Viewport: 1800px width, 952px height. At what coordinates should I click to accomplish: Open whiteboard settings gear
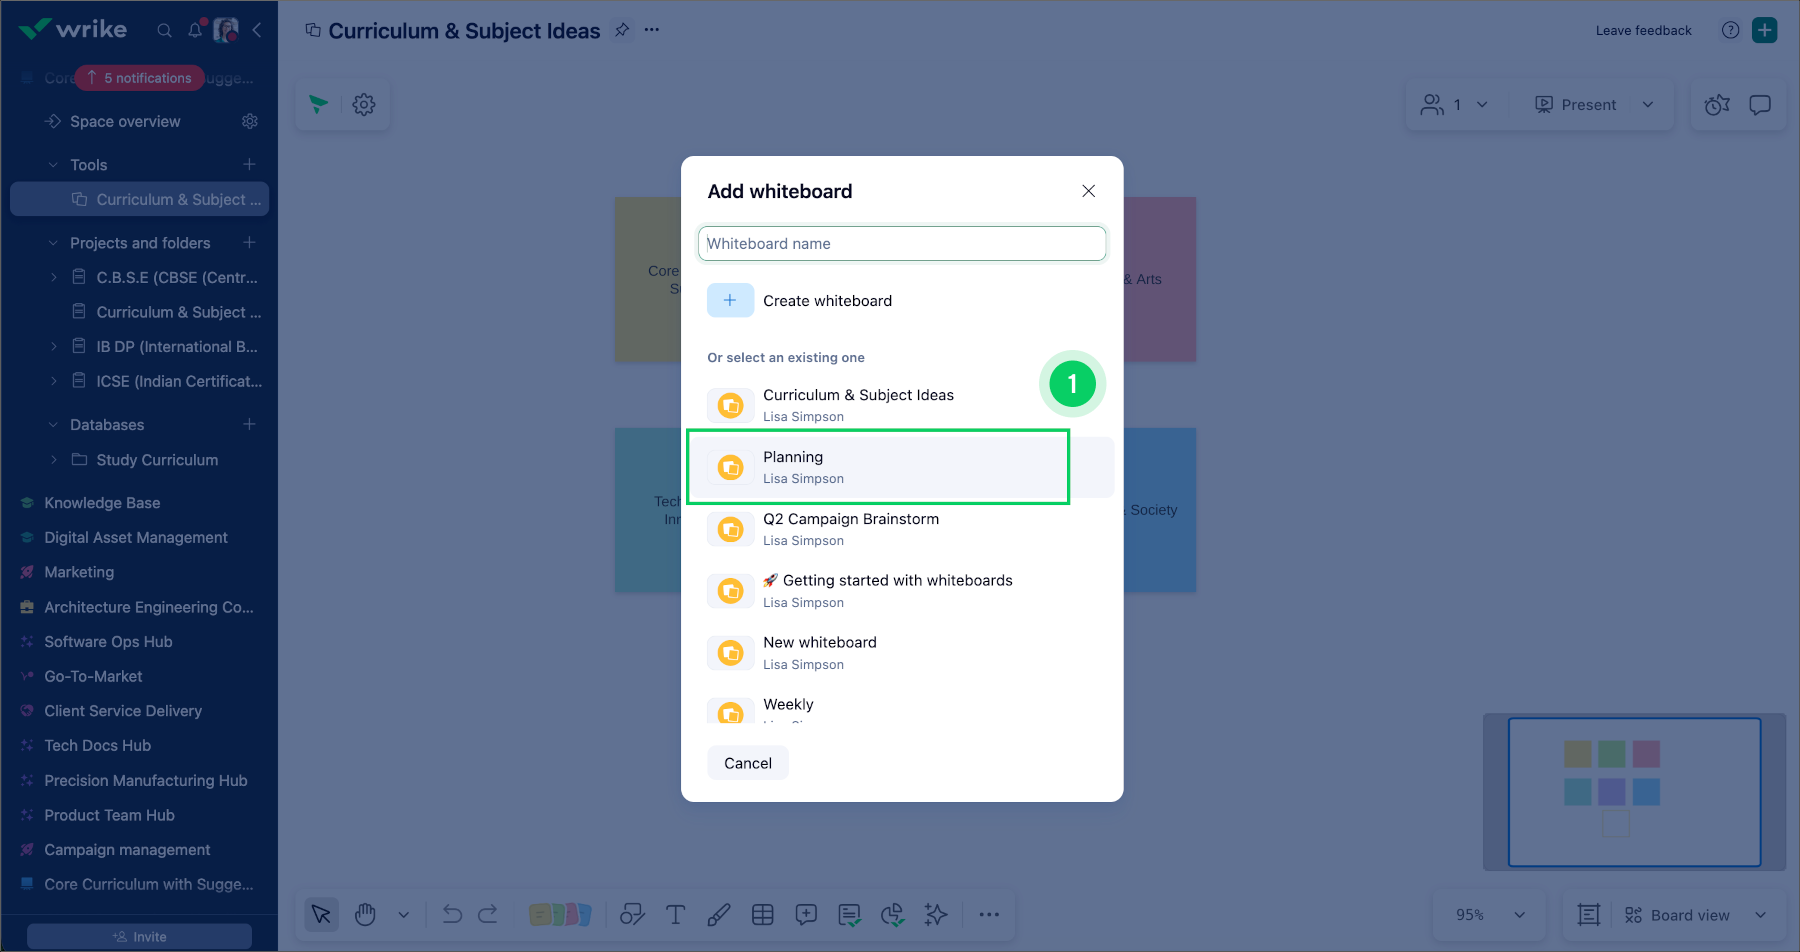pyautogui.click(x=364, y=104)
